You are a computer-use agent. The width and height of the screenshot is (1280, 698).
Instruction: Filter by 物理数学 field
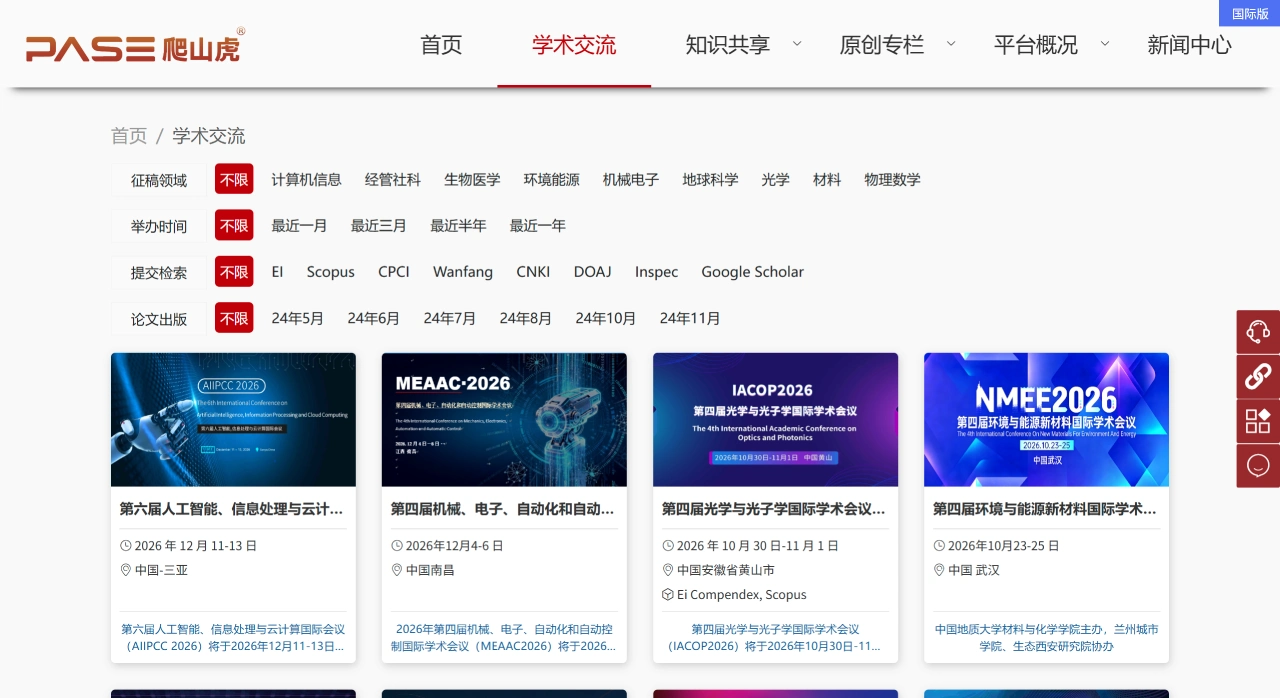[x=893, y=180]
